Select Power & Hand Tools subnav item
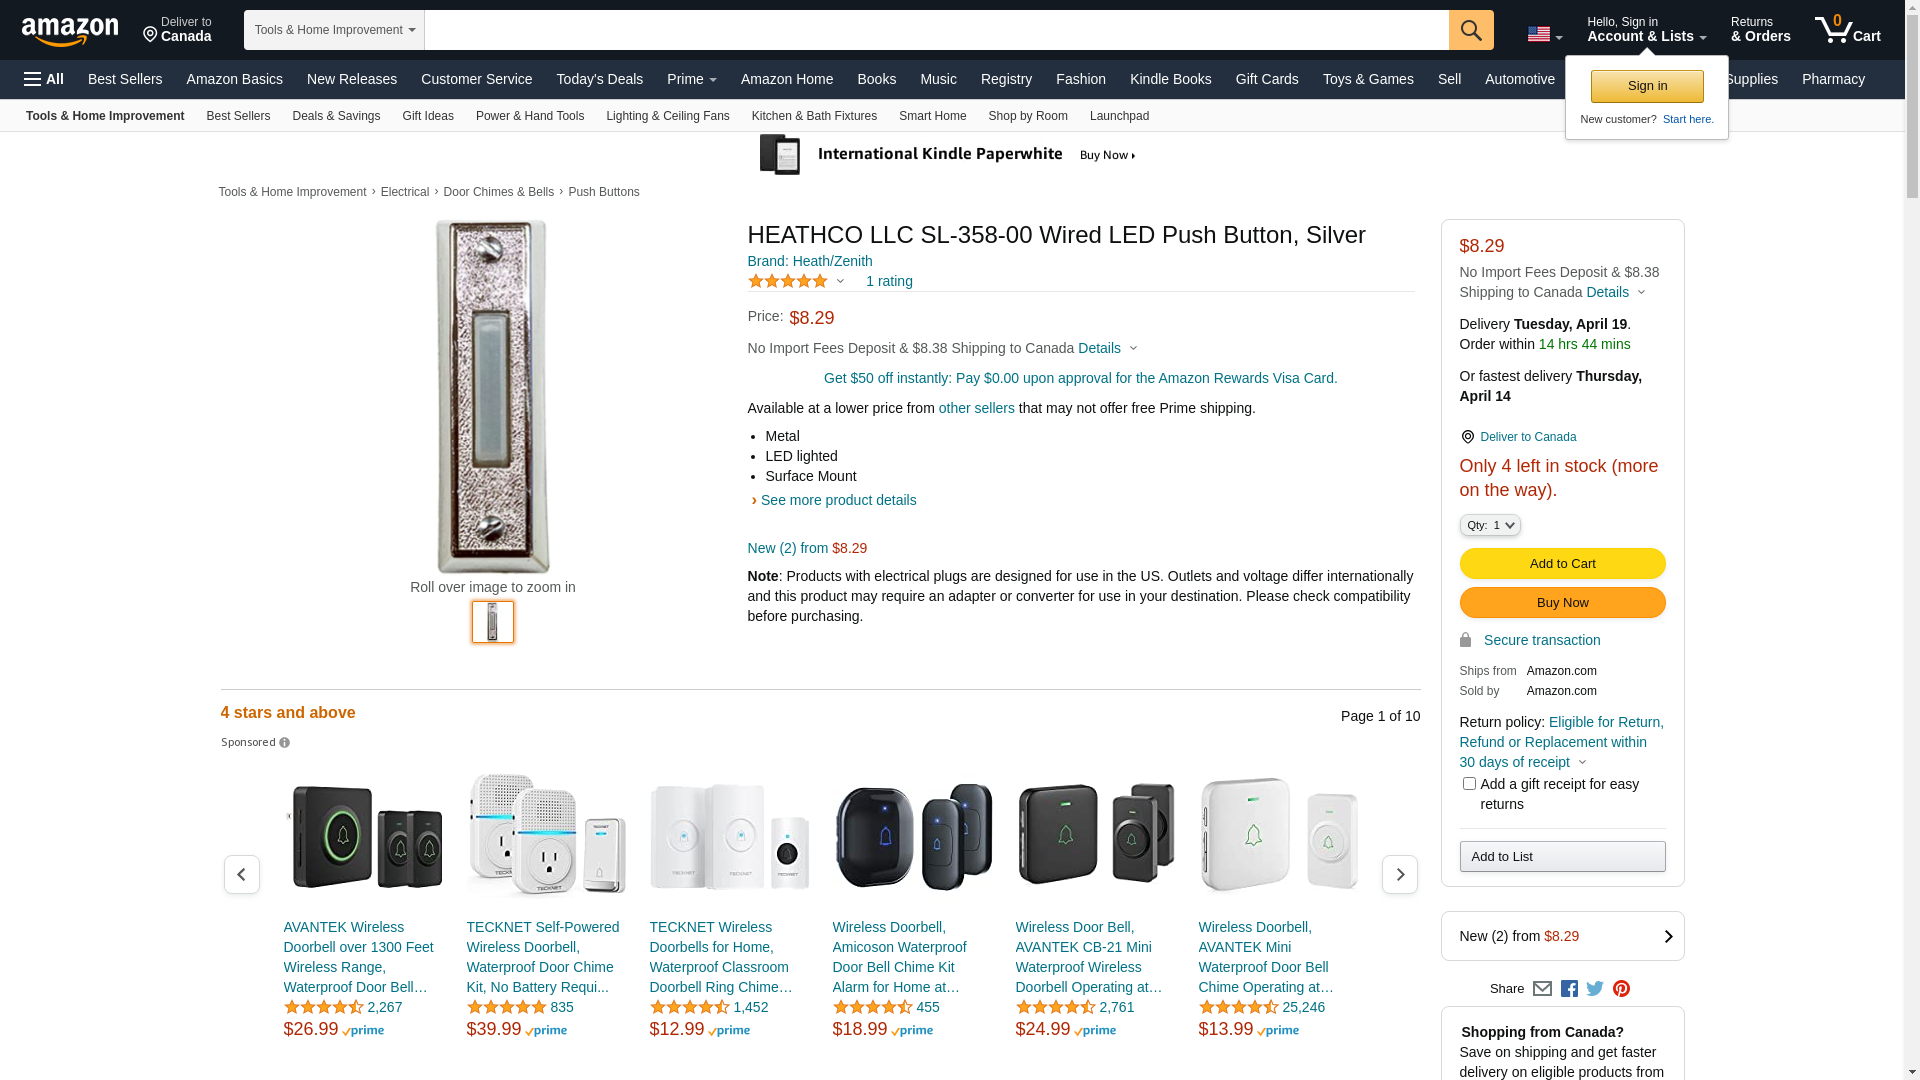This screenshot has height=1080, width=1920. coord(529,116)
